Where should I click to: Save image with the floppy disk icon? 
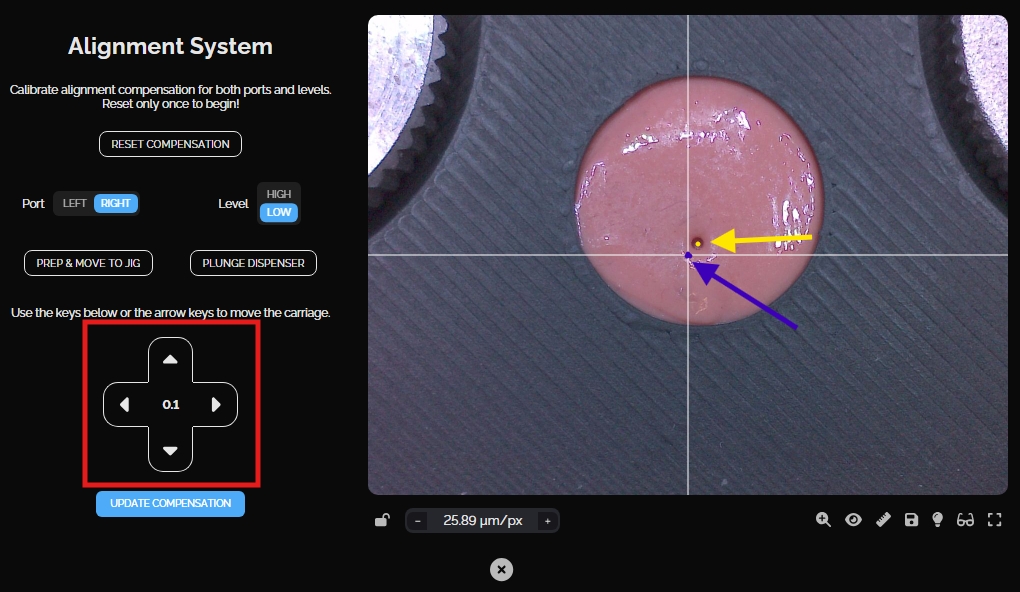(911, 520)
